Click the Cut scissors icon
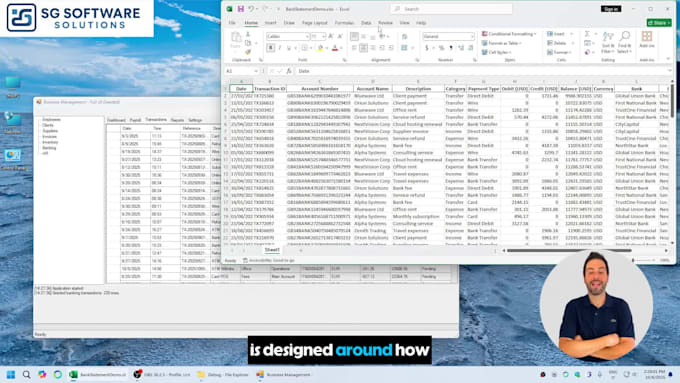680x383 pixels. pos(248,34)
